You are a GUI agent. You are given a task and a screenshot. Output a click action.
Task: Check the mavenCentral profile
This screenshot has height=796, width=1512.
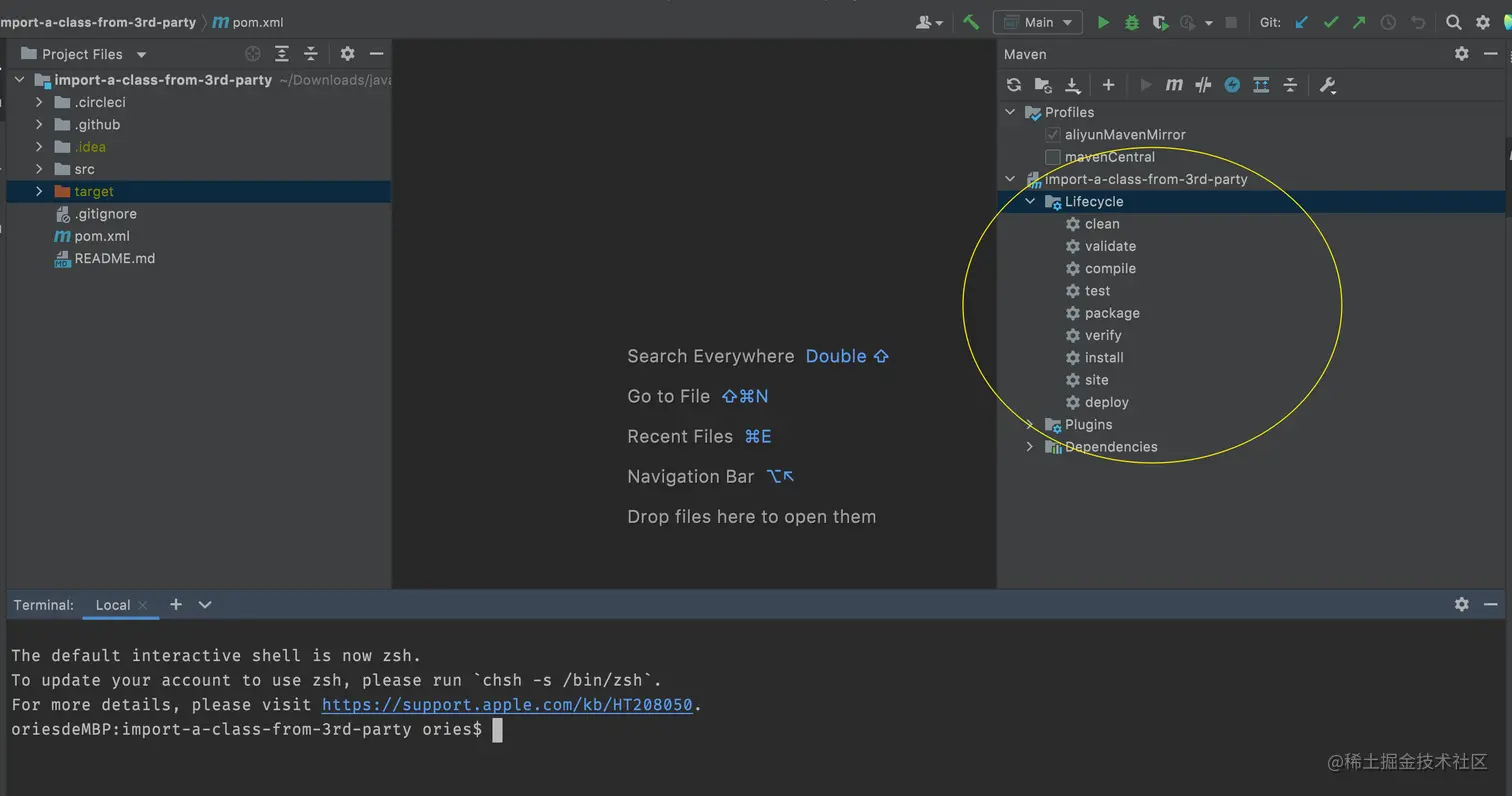tap(1052, 157)
